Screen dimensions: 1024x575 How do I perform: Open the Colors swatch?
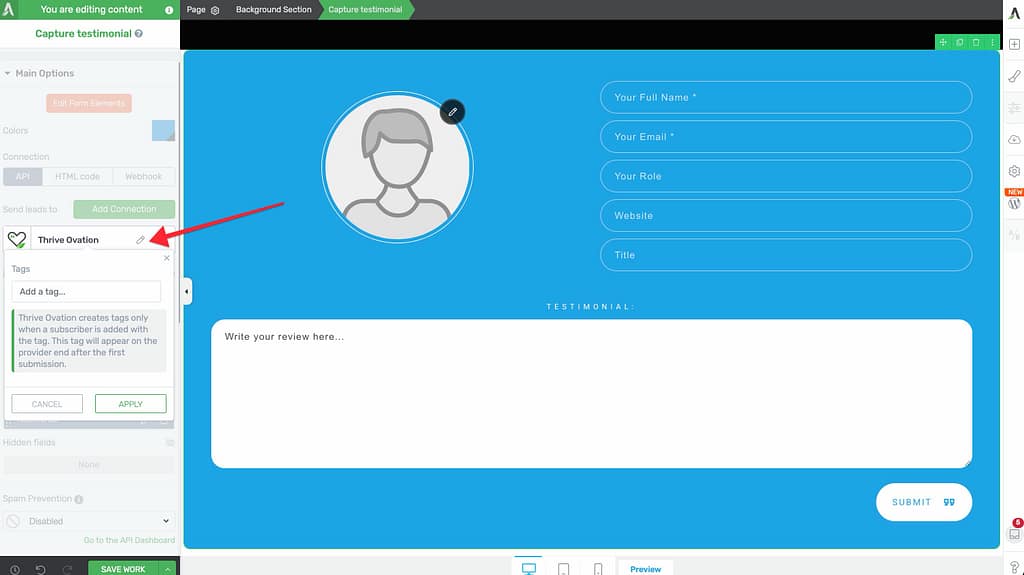pos(163,131)
